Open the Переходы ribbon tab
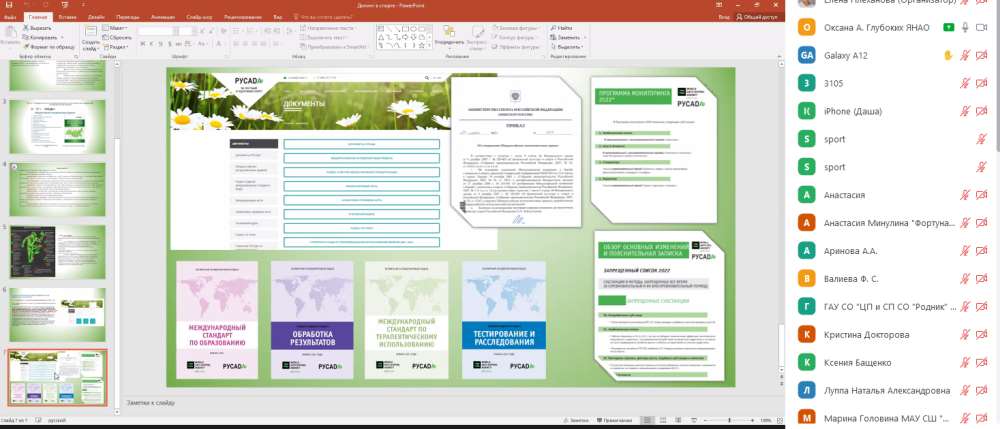Image resolution: width=1000 pixels, height=429 pixels. pos(129,17)
